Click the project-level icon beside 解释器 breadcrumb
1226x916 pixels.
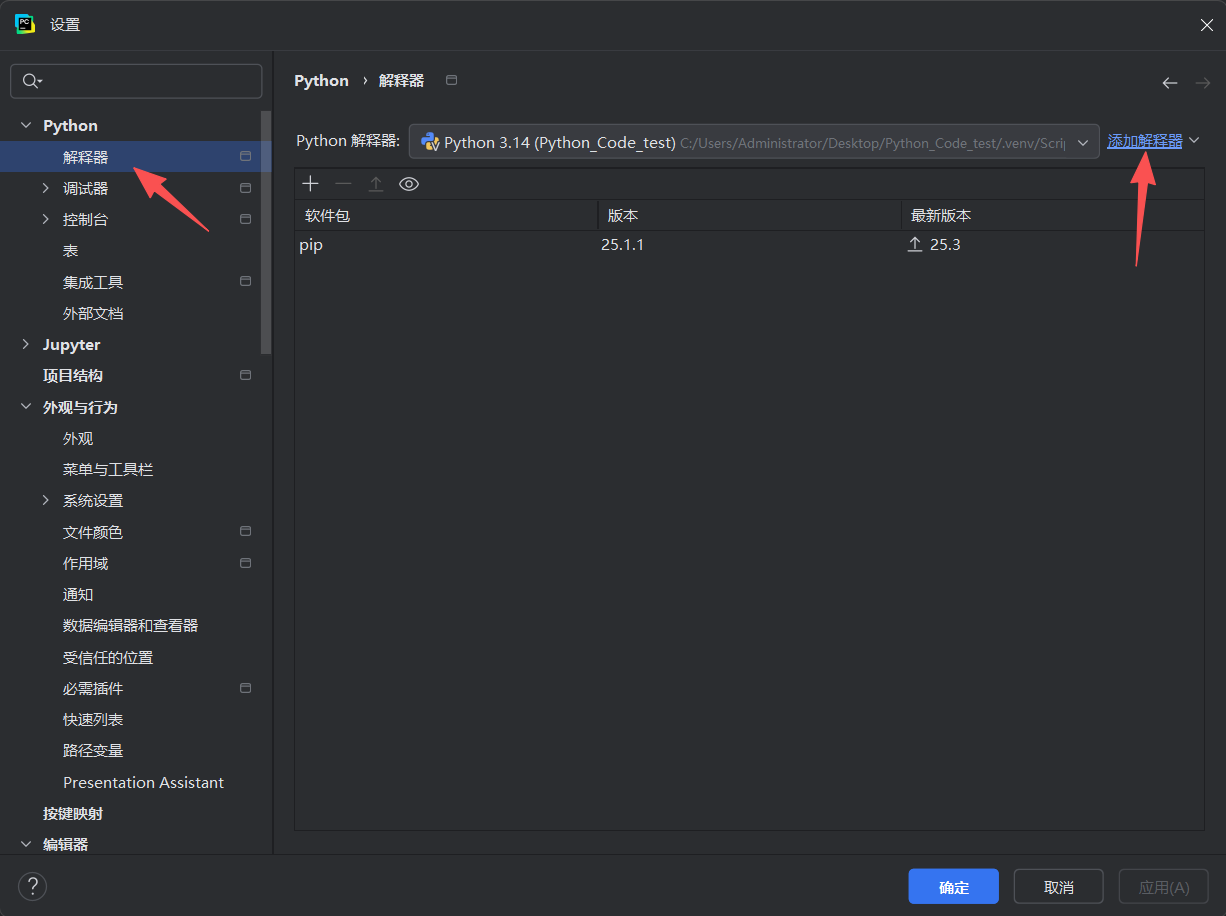(451, 80)
